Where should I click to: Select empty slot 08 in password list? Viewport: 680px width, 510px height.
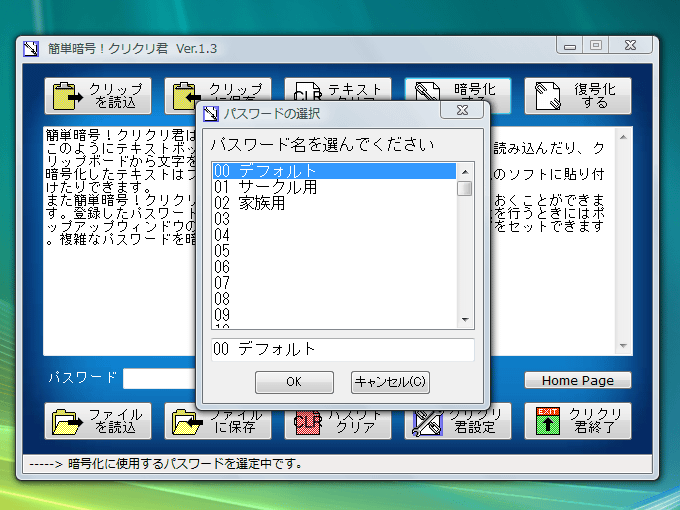click(334, 299)
